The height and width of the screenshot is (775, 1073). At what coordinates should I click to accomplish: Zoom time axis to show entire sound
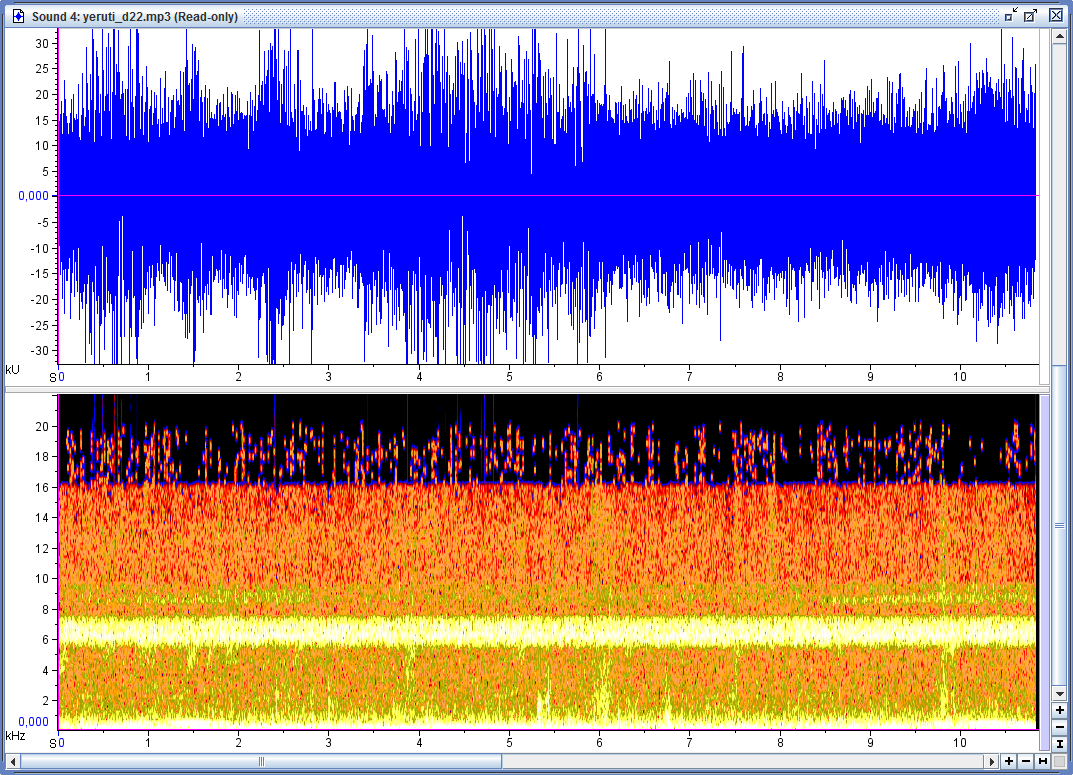point(1043,762)
